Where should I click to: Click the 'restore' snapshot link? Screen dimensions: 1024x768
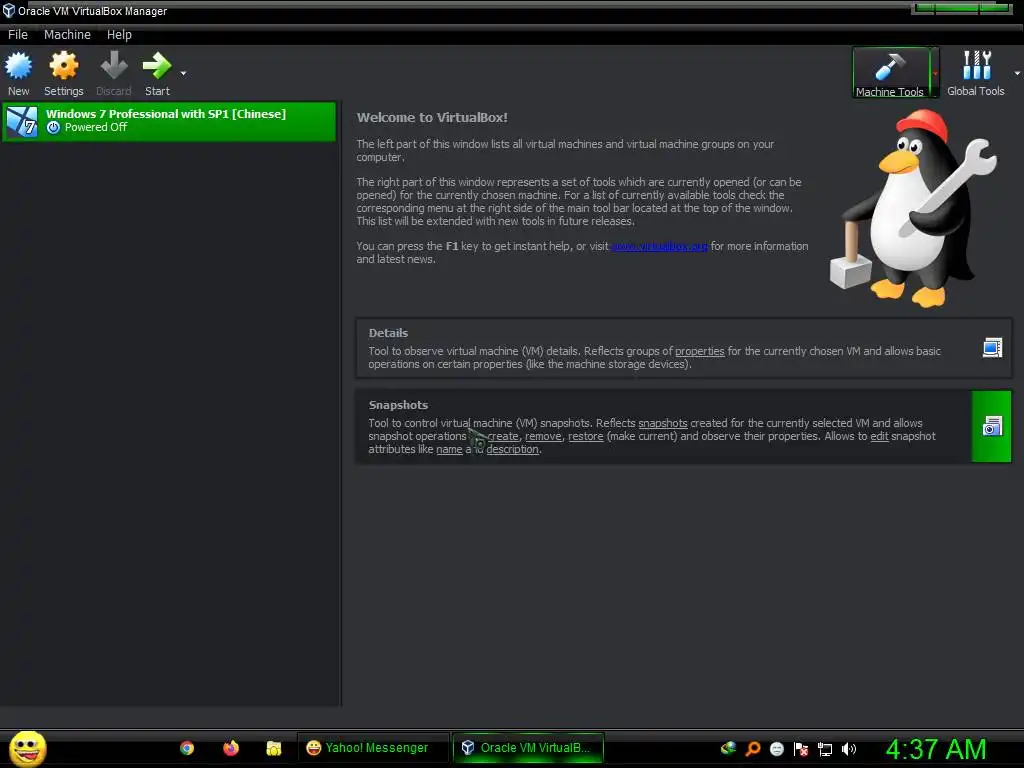point(586,436)
